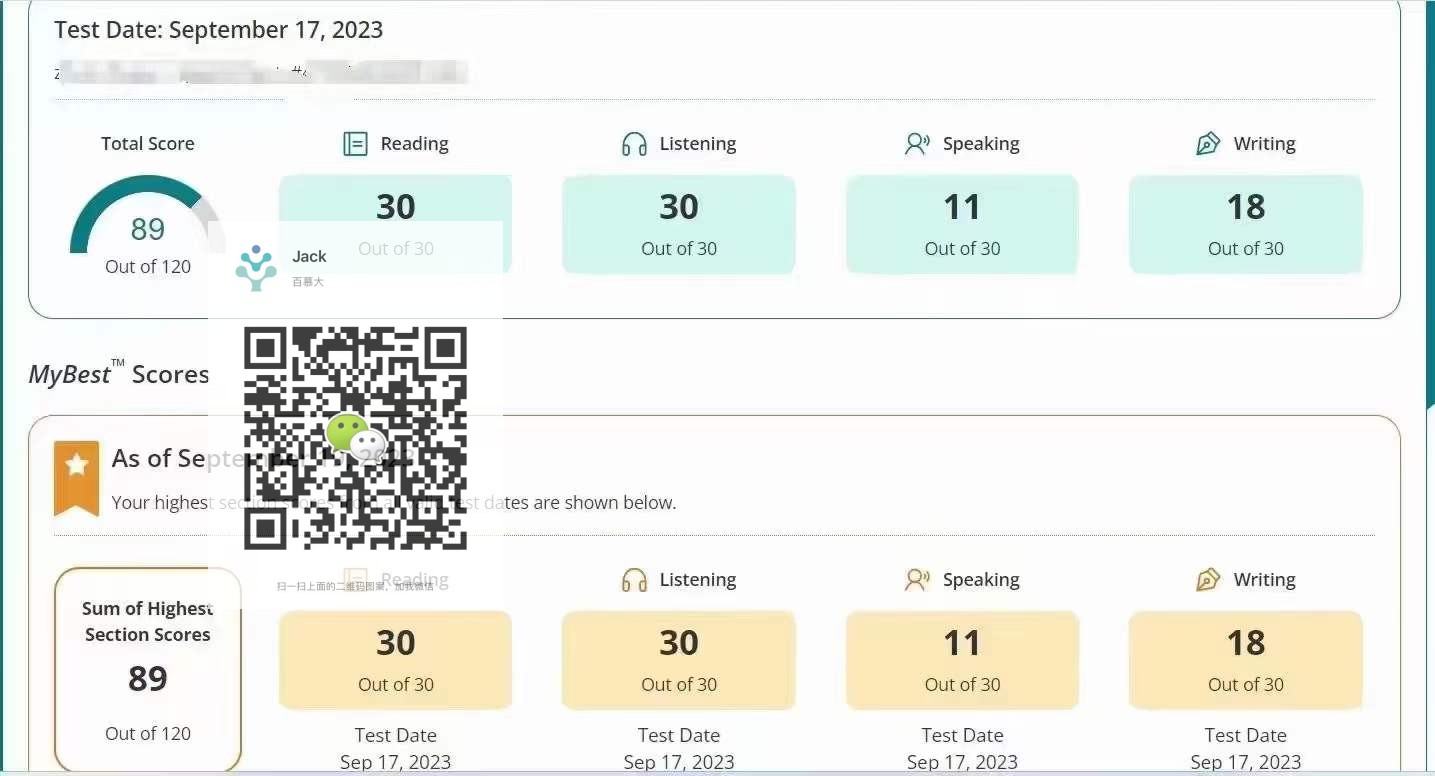1435x776 pixels.
Task: Click the Speaking person icon in top score row
Action: [x=917, y=144]
